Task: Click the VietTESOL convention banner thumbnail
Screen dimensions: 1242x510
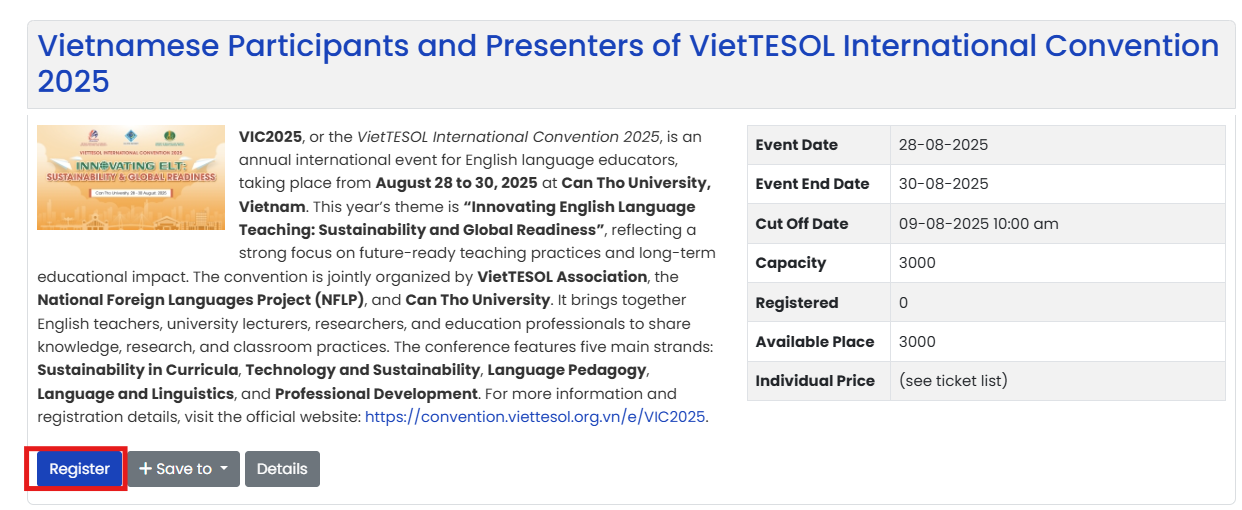Action: click(x=131, y=178)
